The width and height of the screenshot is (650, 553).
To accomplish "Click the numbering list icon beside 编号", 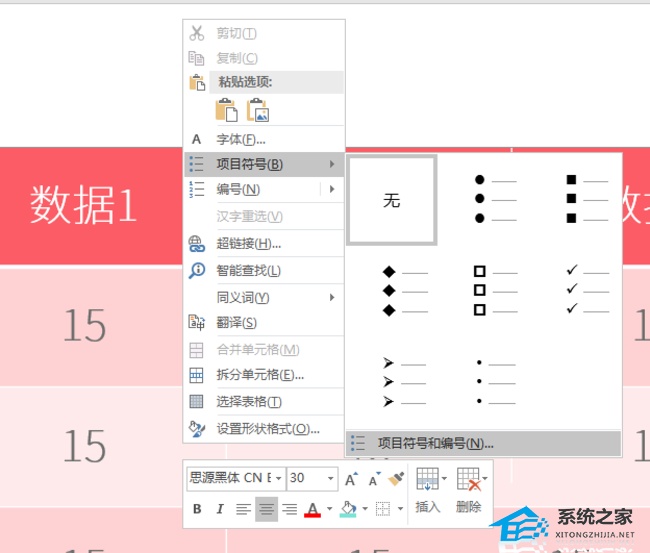I will (x=196, y=189).
